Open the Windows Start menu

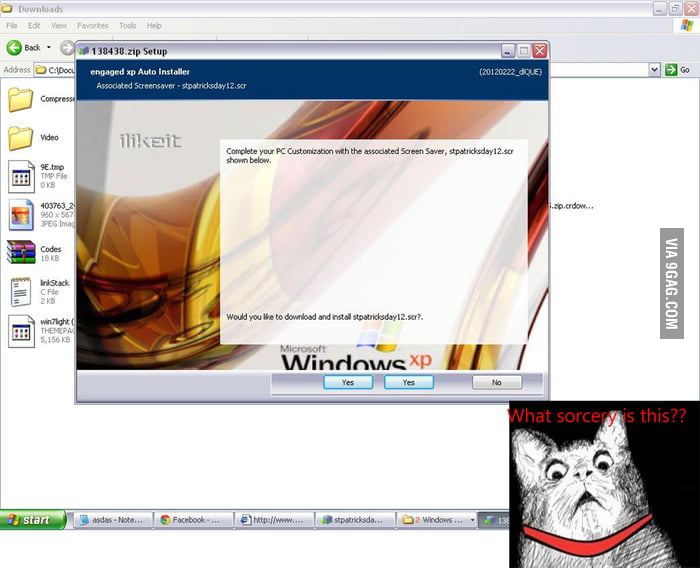pos(33,520)
